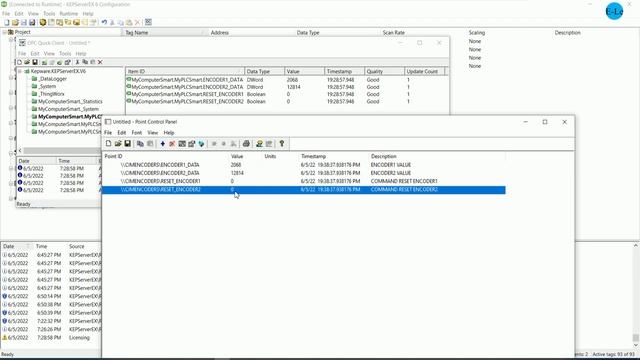Click Copy icon in Point Control Panel toolbar

coord(140,144)
